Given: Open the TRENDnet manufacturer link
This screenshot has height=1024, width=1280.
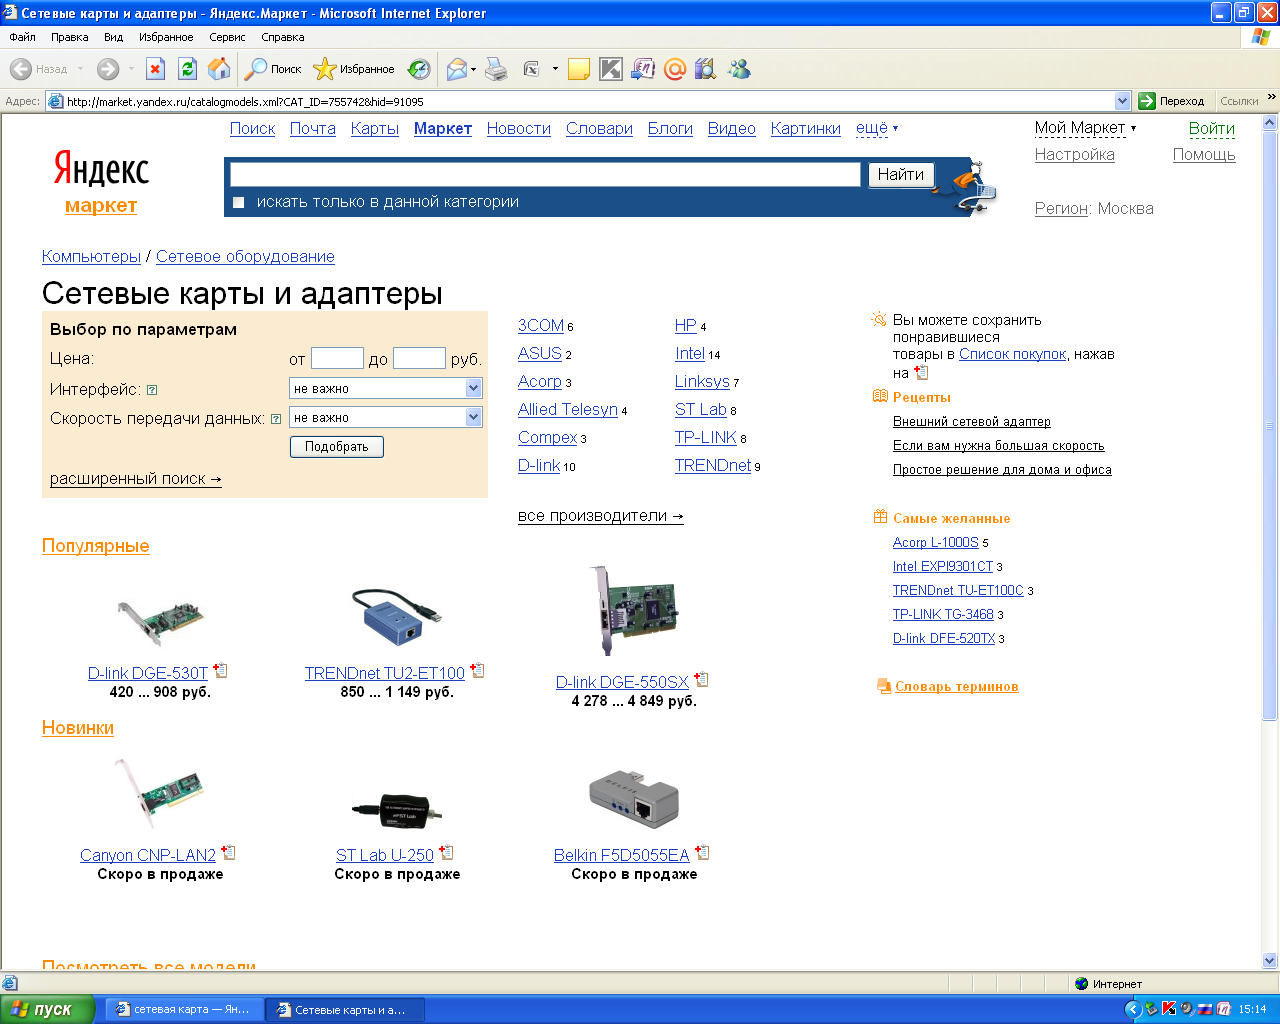Looking at the screenshot, I should point(713,465).
